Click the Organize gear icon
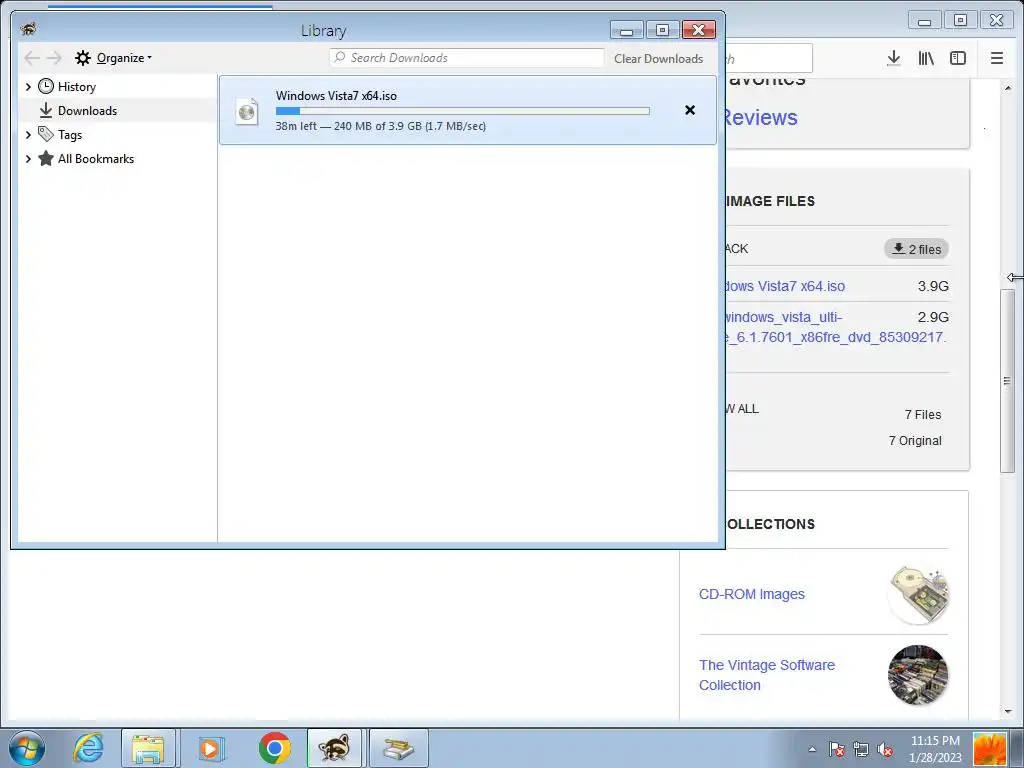This screenshot has height=768, width=1024. pos(83,58)
